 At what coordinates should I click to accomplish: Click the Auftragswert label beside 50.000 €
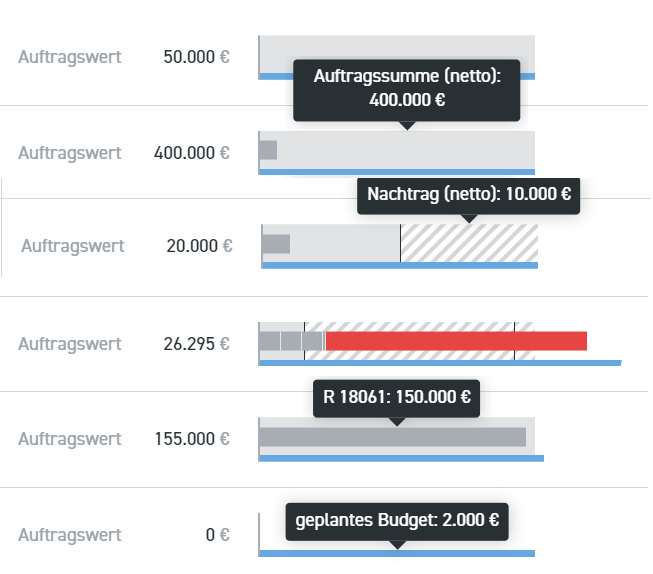pyautogui.click(x=70, y=57)
